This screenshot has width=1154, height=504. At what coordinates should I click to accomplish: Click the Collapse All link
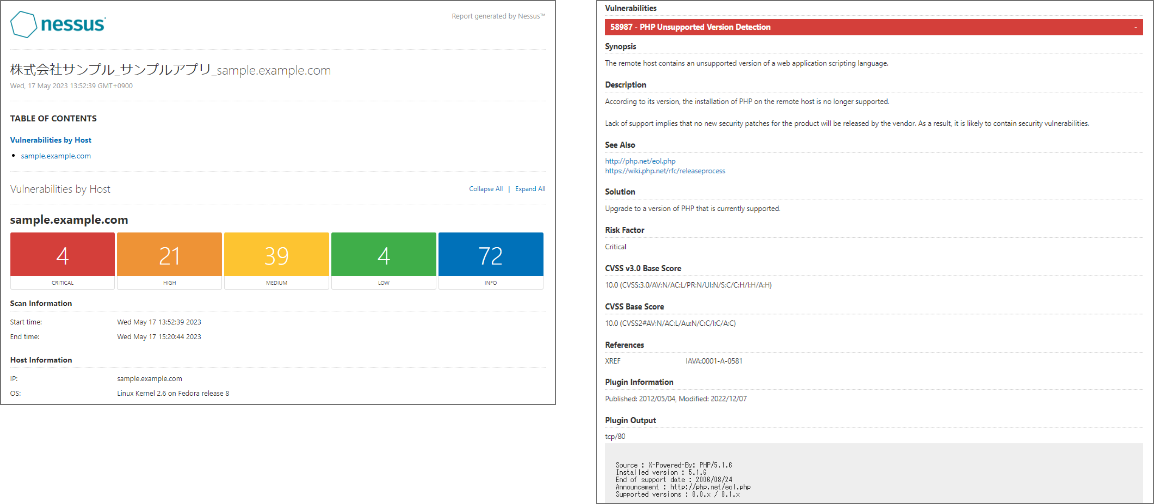click(486, 189)
